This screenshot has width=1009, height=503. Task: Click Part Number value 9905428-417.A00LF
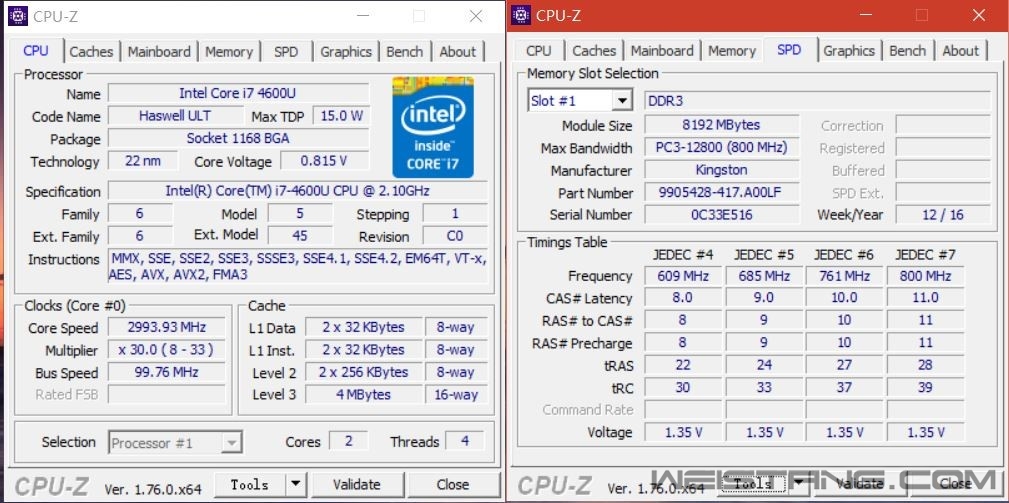721,192
